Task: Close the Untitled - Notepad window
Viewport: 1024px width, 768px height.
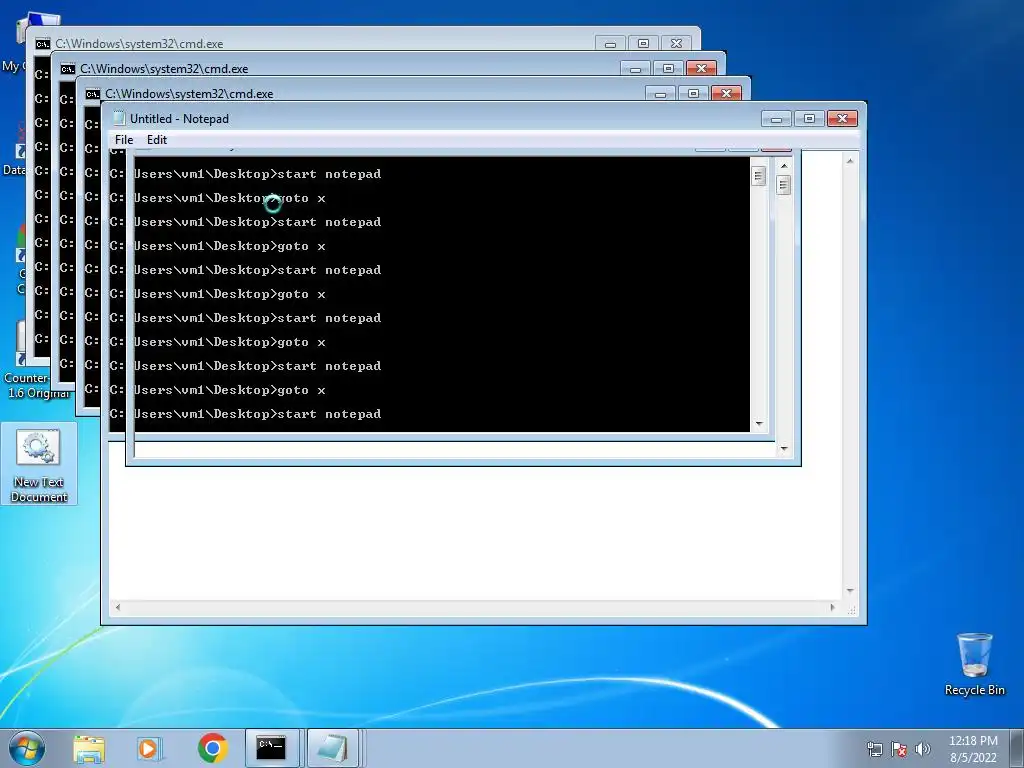Action: coord(842,119)
